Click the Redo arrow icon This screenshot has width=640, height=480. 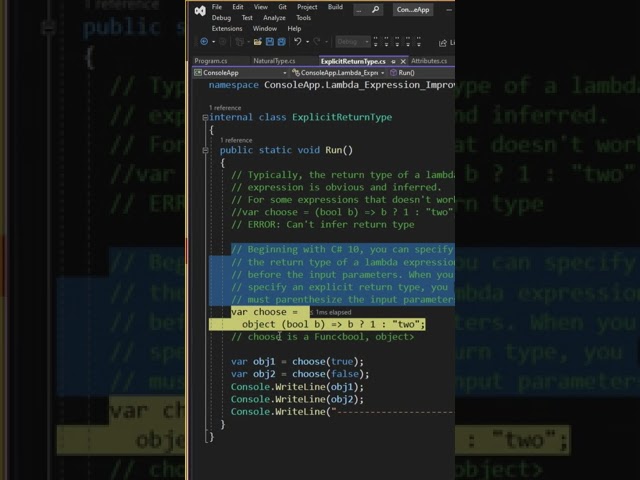(x=317, y=42)
